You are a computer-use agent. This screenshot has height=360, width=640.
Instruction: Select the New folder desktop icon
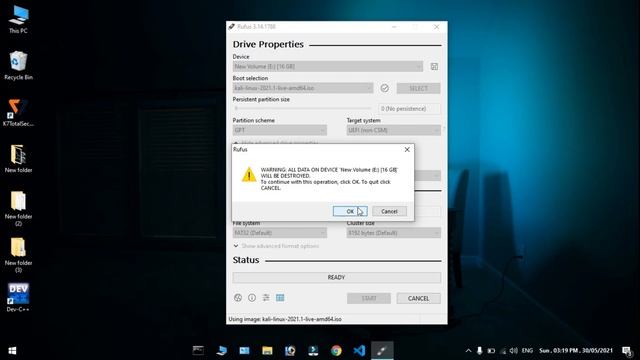coord(18,159)
